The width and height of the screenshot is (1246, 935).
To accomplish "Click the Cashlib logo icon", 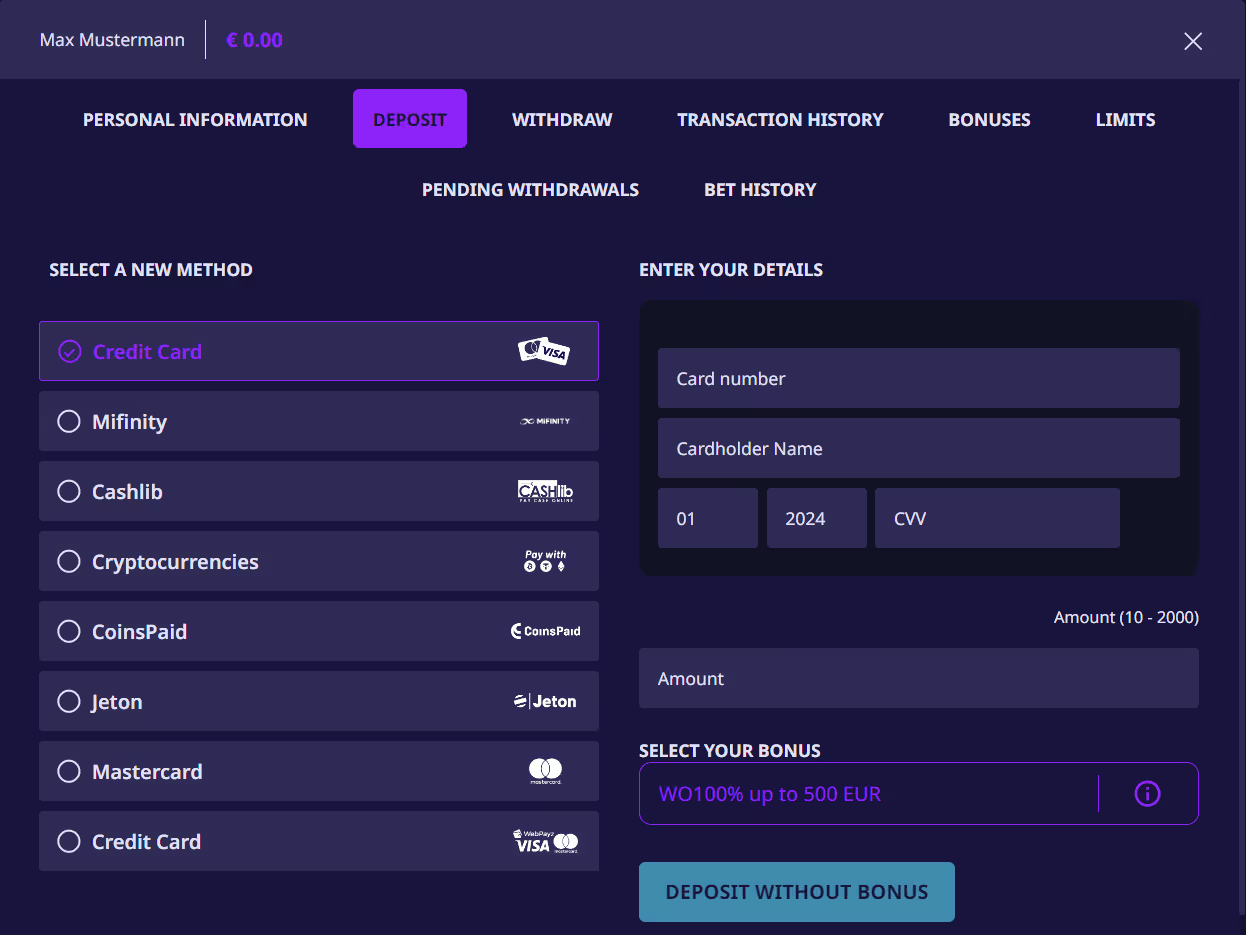I will [545, 491].
